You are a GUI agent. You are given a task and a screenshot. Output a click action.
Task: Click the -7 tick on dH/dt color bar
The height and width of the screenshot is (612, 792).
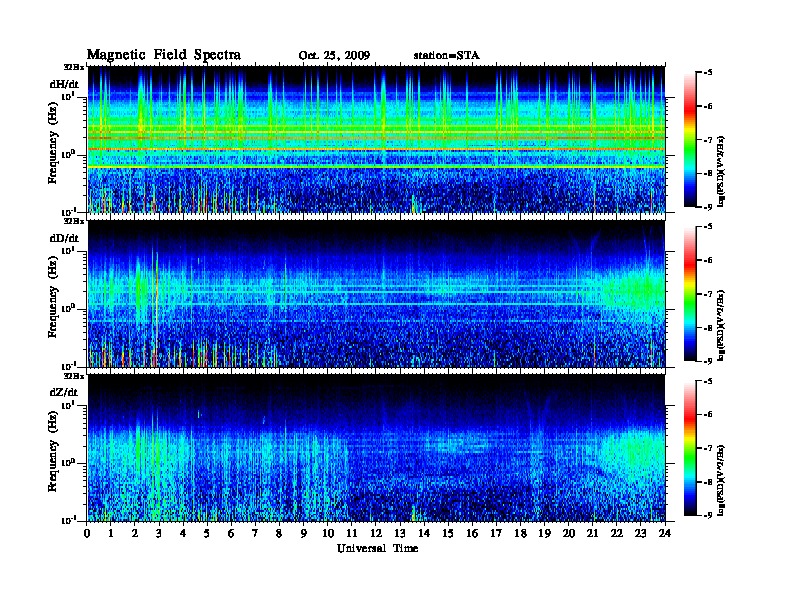click(709, 140)
